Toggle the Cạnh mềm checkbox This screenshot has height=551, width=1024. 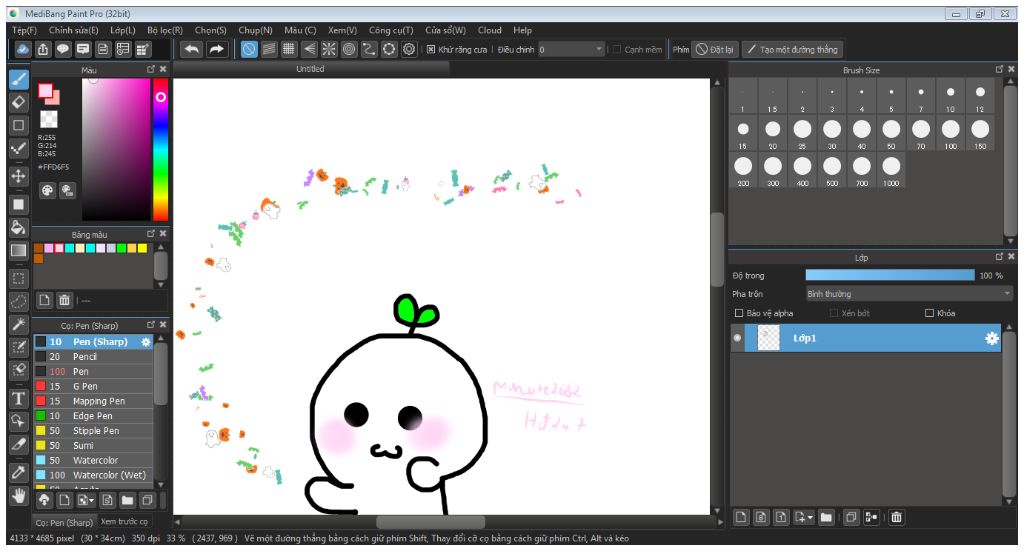click(616, 50)
